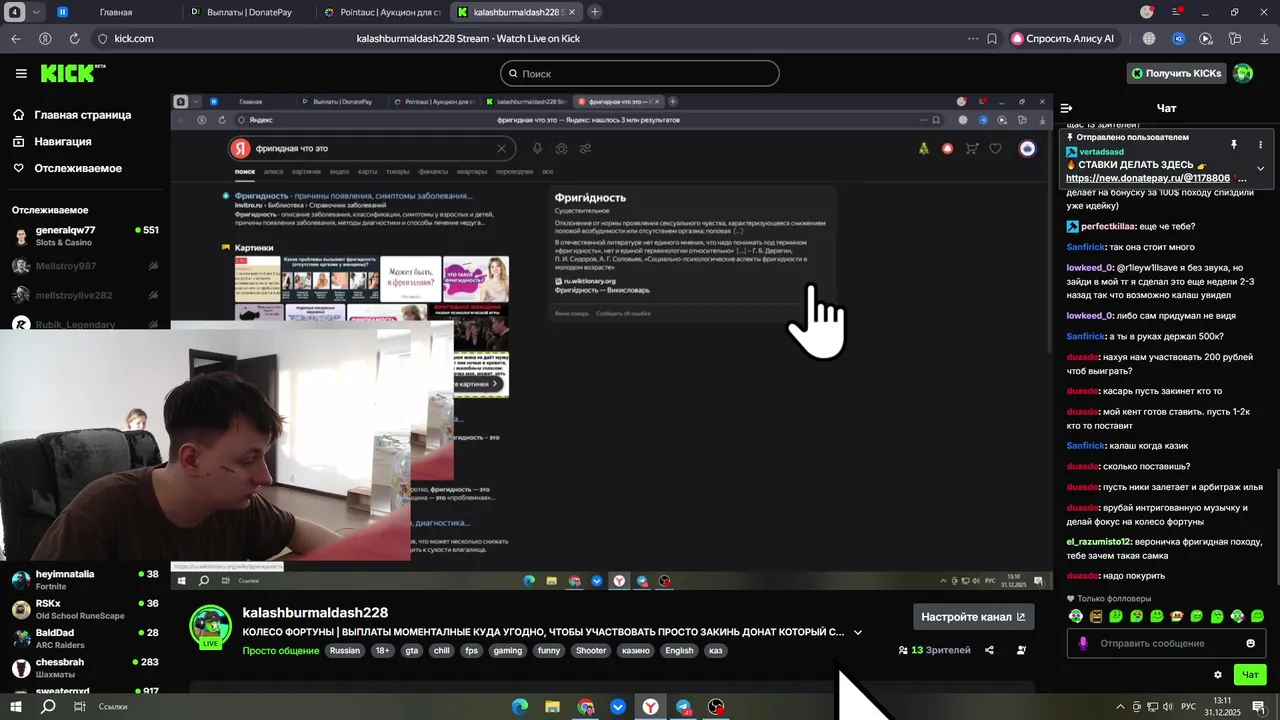This screenshot has width=1280, height=720.
Task: Select the казино tag
Action: click(635, 650)
